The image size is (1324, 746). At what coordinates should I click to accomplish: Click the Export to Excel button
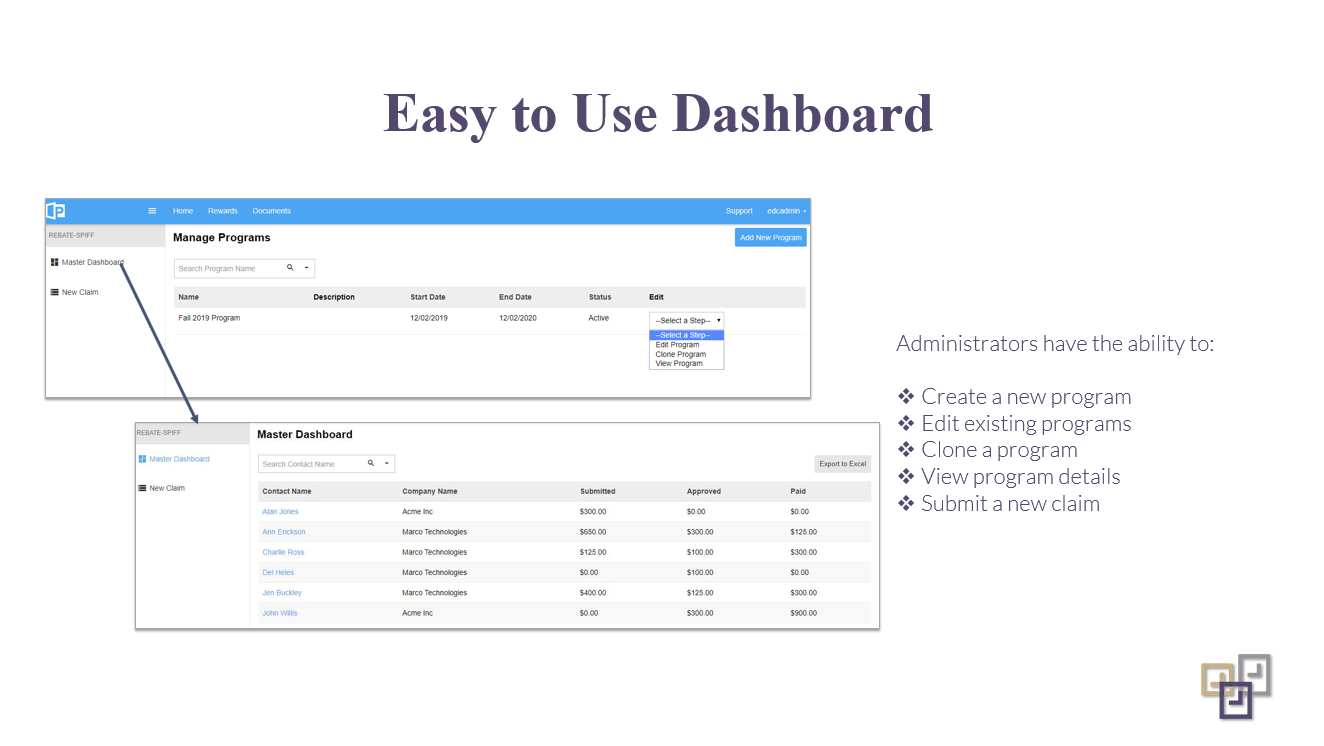click(x=843, y=463)
